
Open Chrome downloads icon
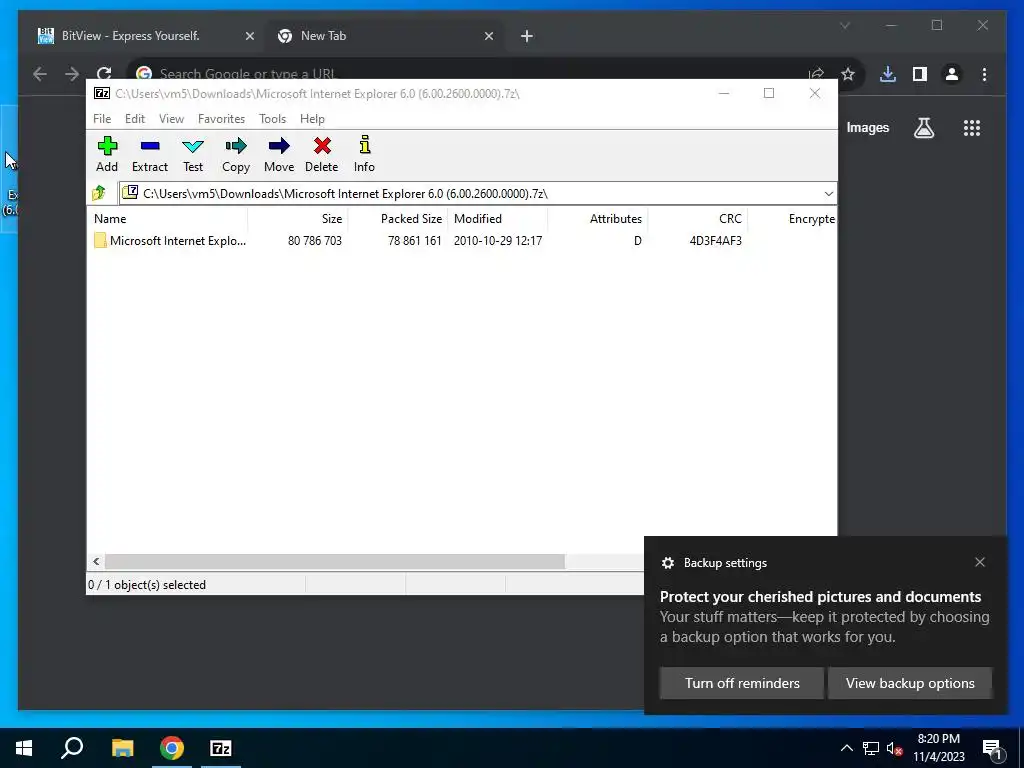[x=888, y=74]
